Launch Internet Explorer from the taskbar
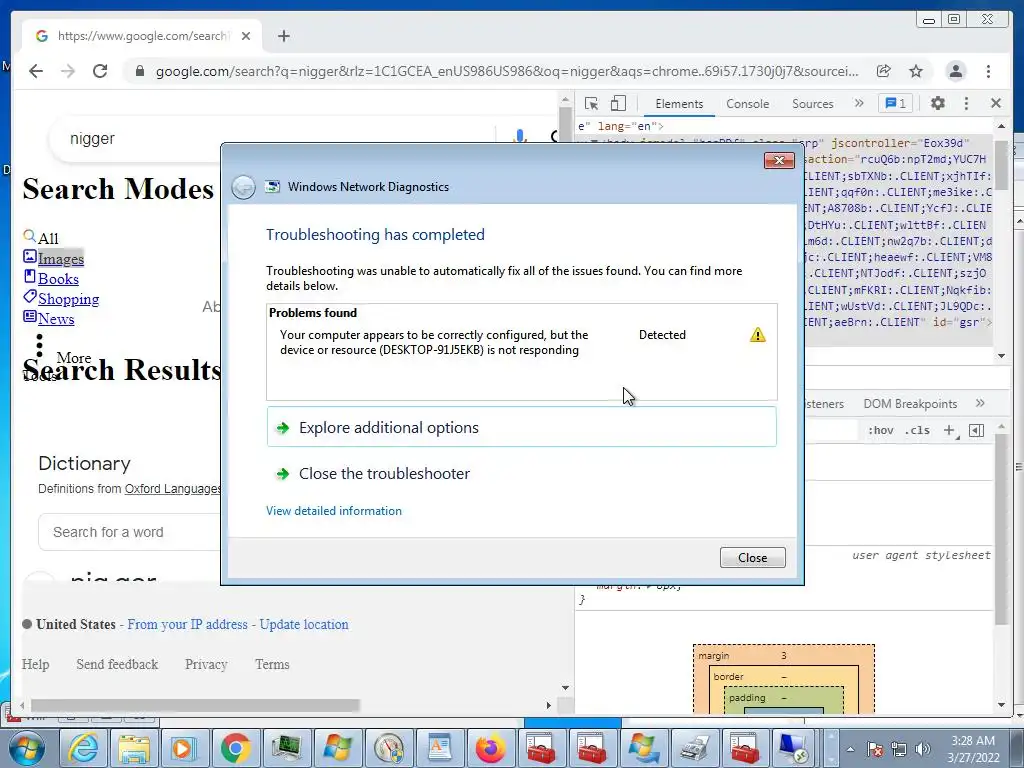The height and width of the screenshot is (768, 1024). pos(84,748)
